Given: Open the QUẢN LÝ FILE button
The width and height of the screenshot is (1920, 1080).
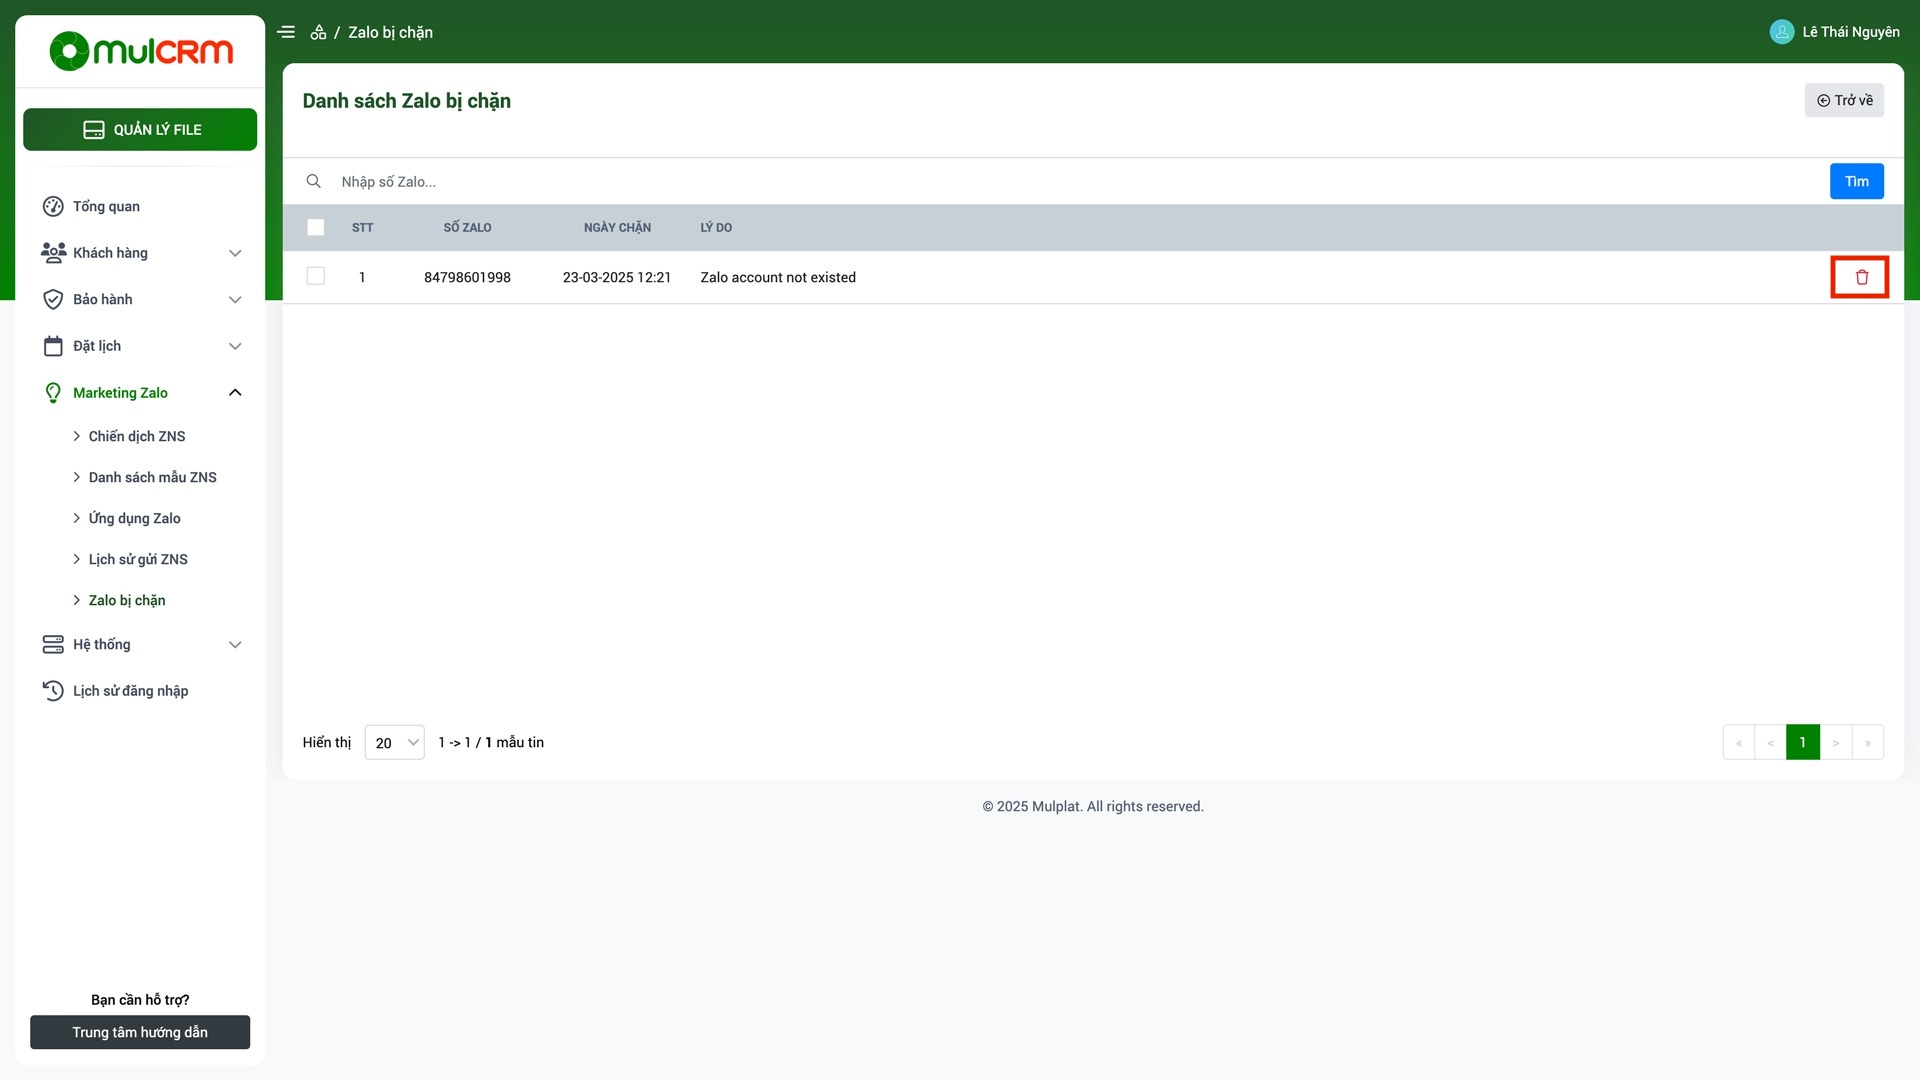Looking at the screenshot, I should pos(140,130).
